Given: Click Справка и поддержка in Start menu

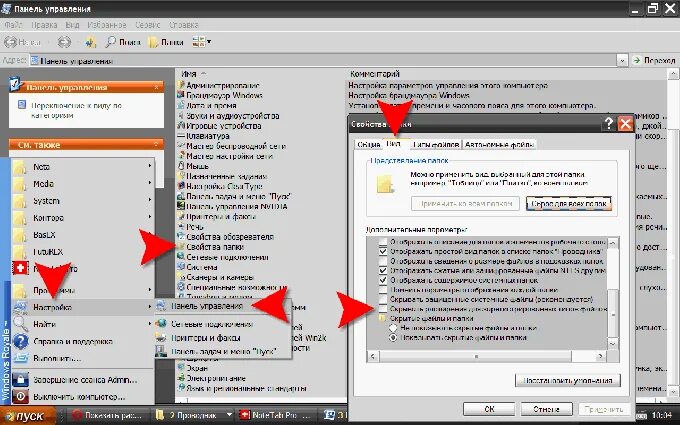Looking at the screenshot, I should pyautogui.click(x=73, y=341).
